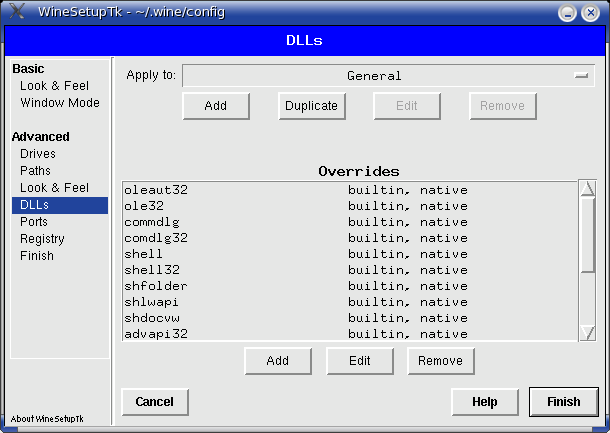Select the oleaut32 override entry

156,190
